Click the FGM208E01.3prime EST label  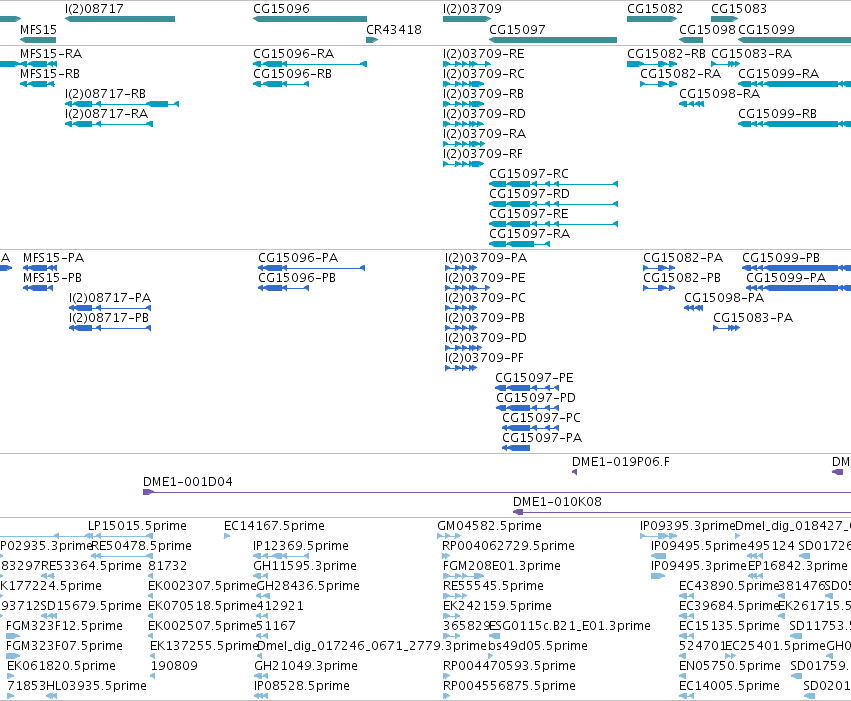coord(501,566)
